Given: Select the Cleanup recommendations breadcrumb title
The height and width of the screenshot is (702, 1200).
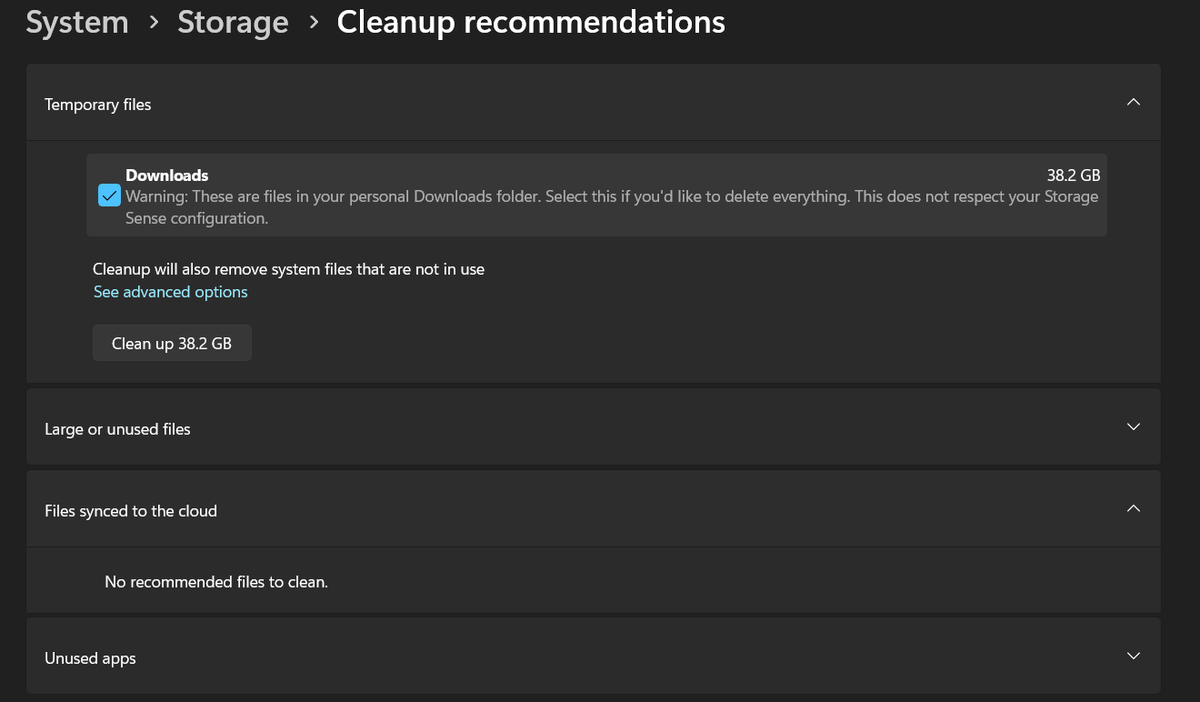Looking at the screenshot, I should pos(530,22).
